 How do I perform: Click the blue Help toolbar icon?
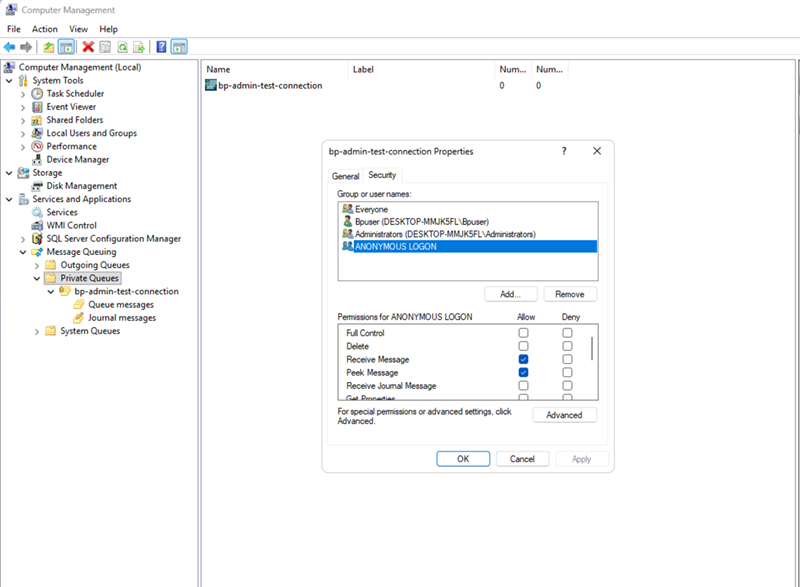coord(160,47)
